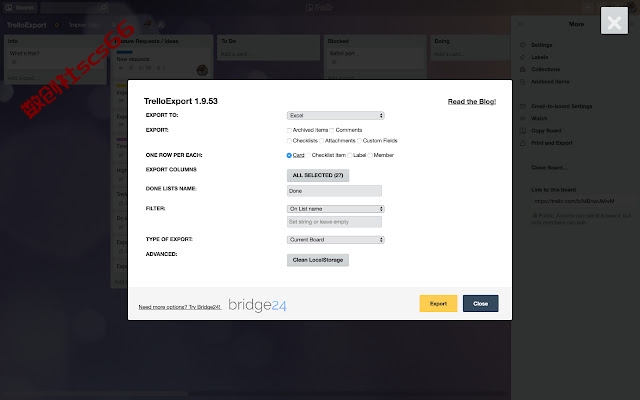Click the Done lists name input field
640x400 pixels.
(334, 191)
